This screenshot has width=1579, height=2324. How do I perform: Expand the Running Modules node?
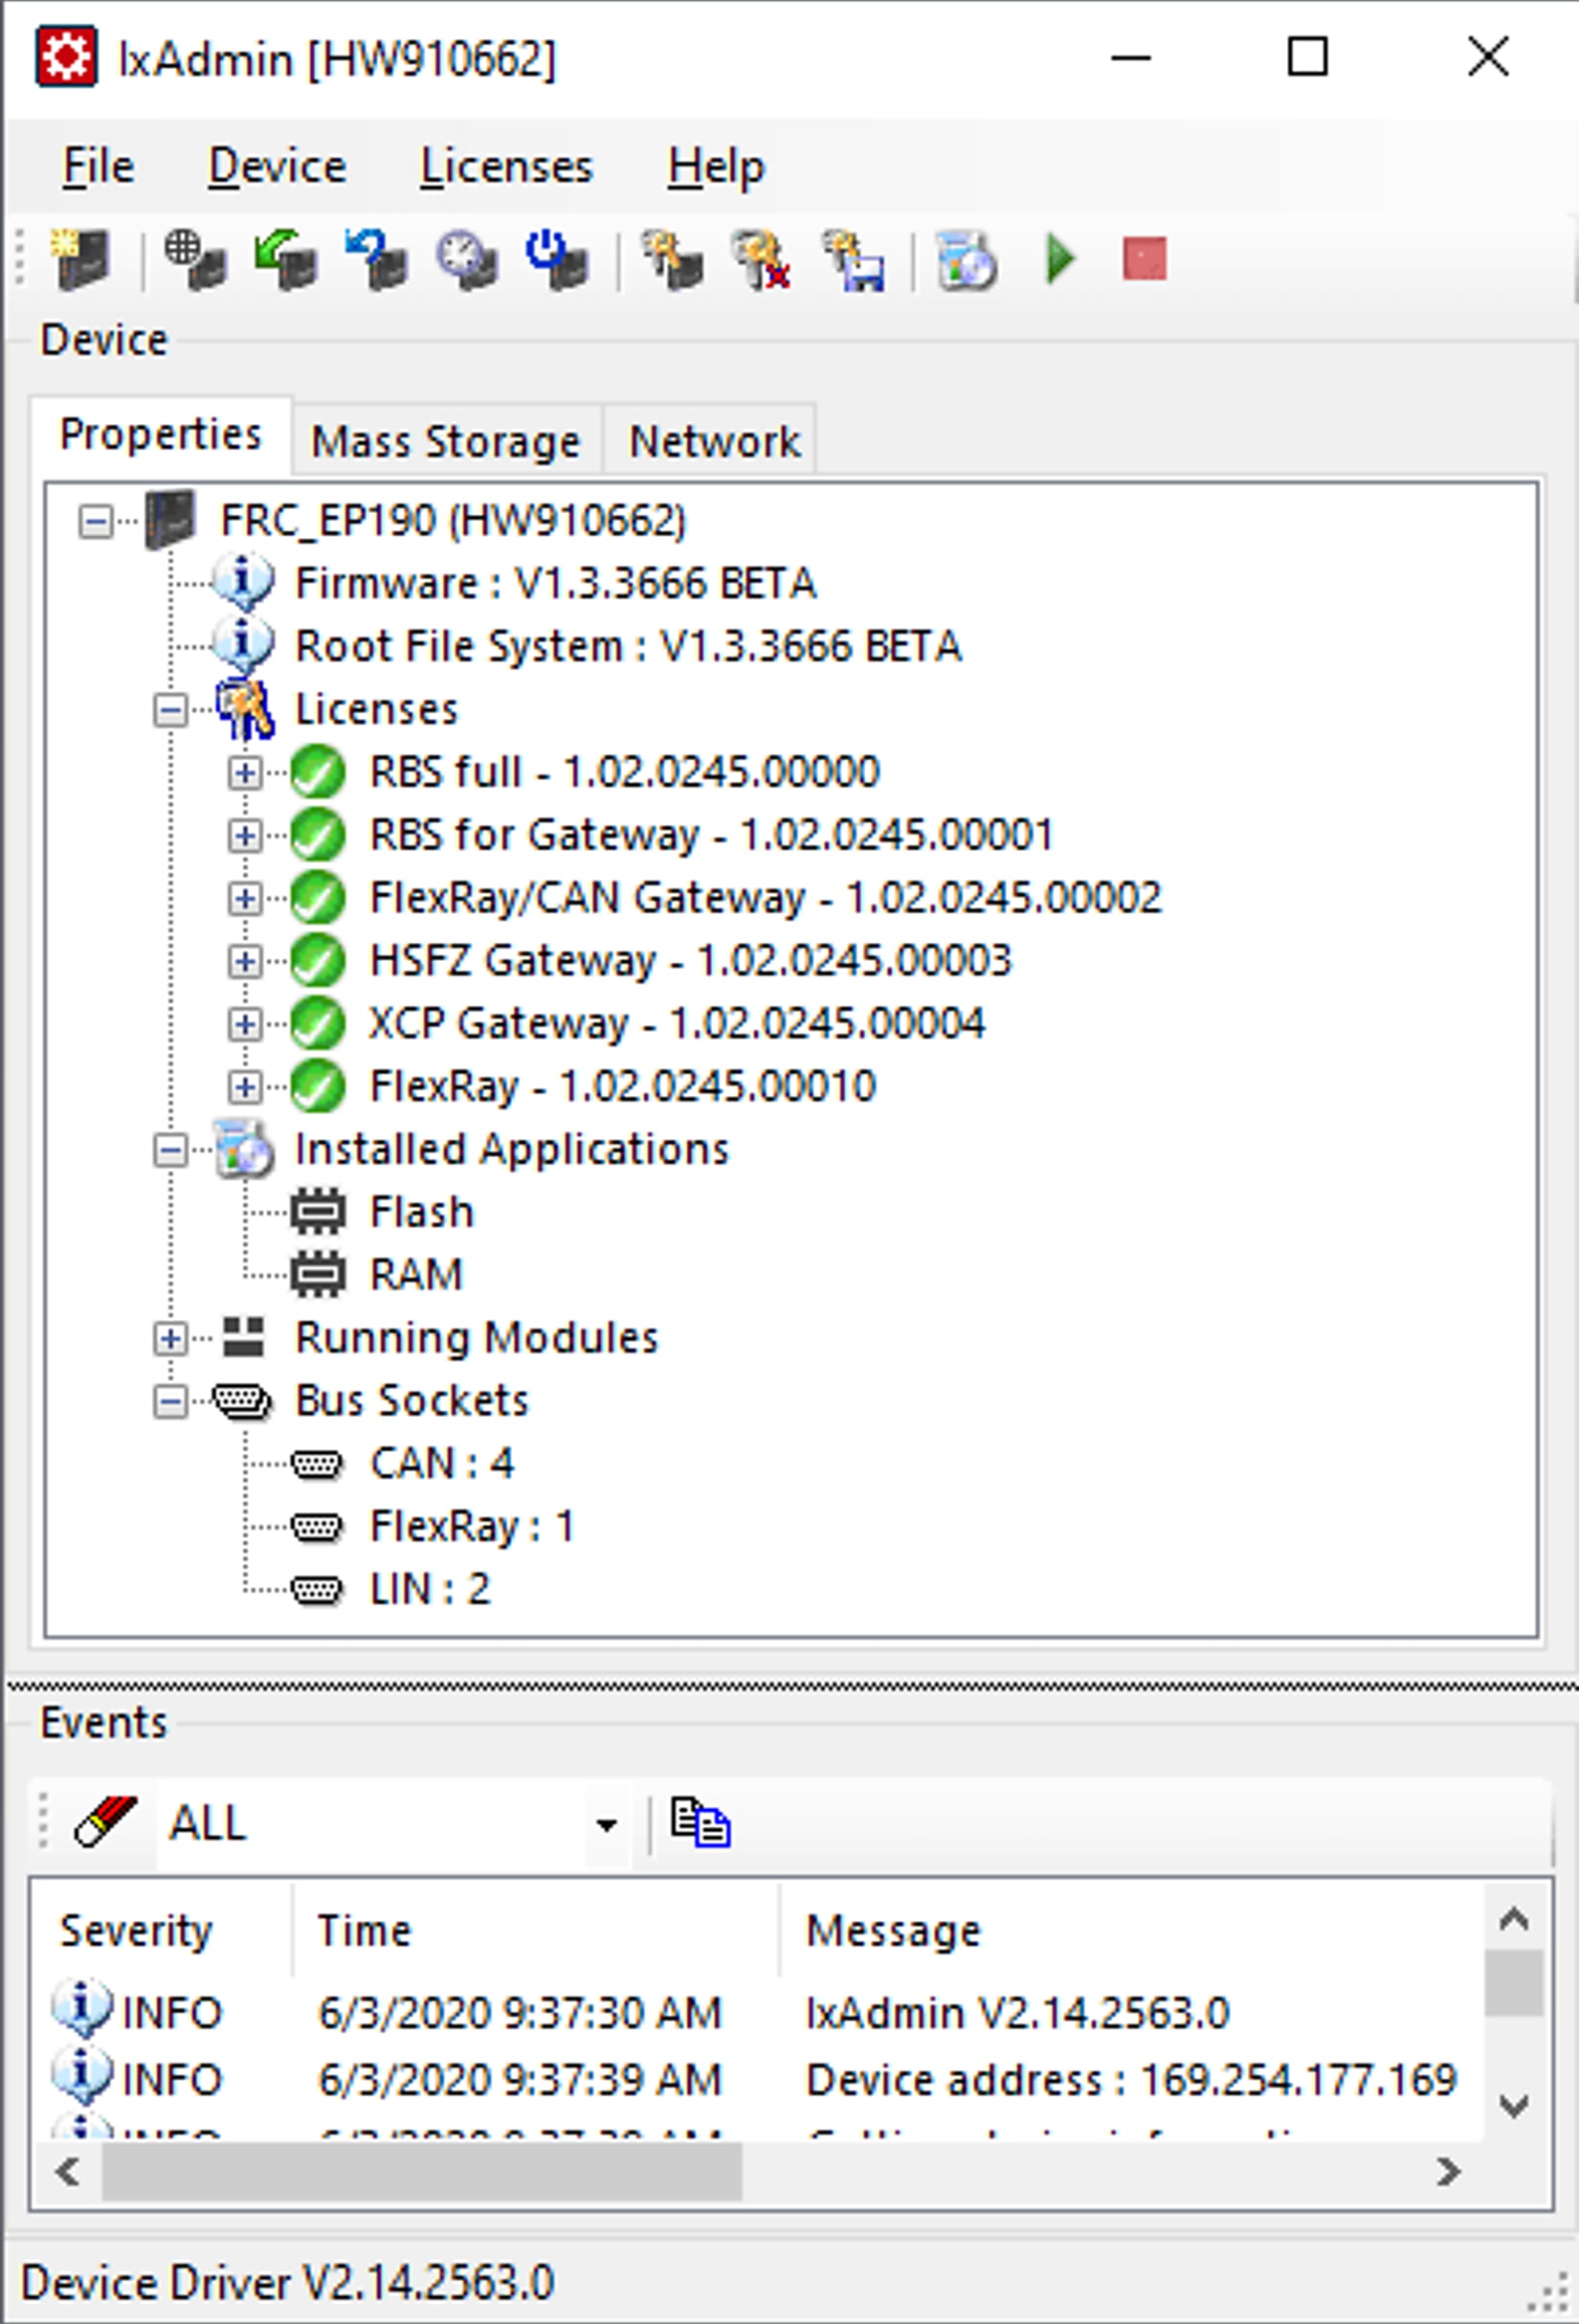172,1337
